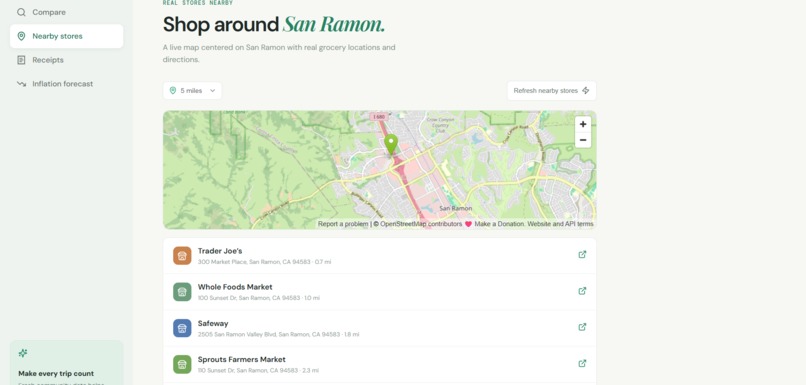Click Refresh nearby stores button
This screenshot has height=385, width=806.
point(552,90)
